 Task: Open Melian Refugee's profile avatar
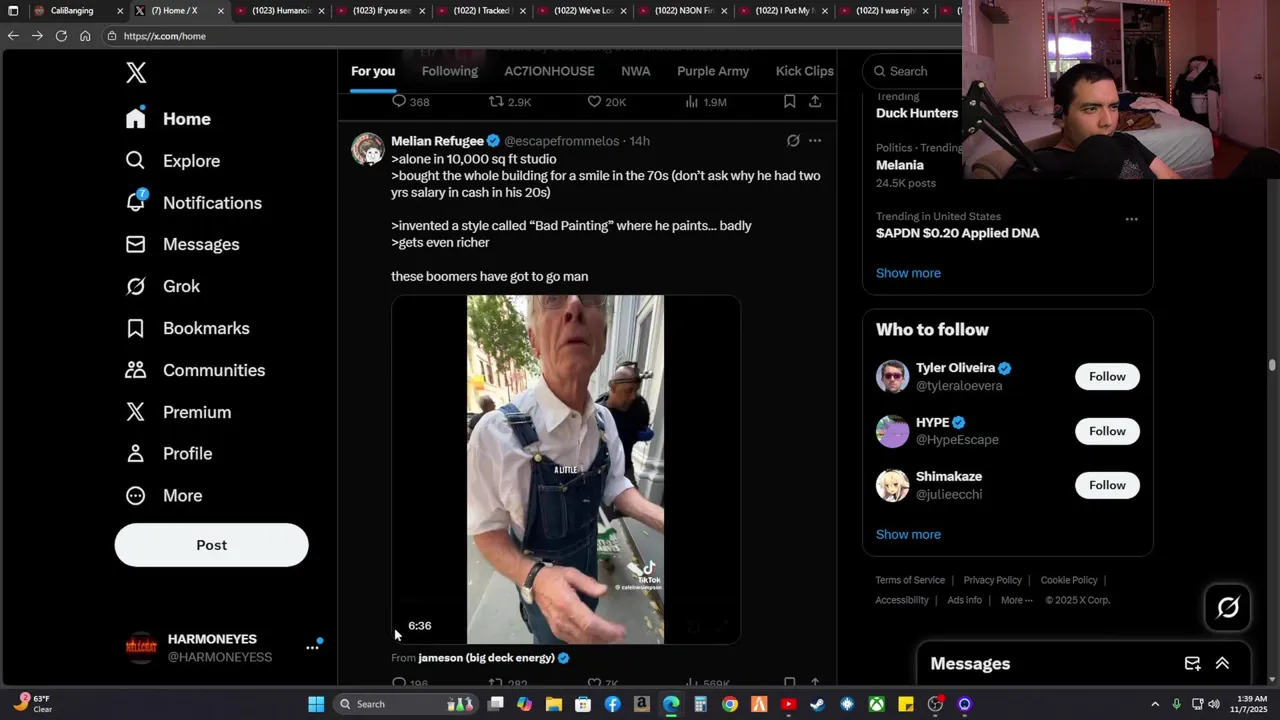(368, 149)
